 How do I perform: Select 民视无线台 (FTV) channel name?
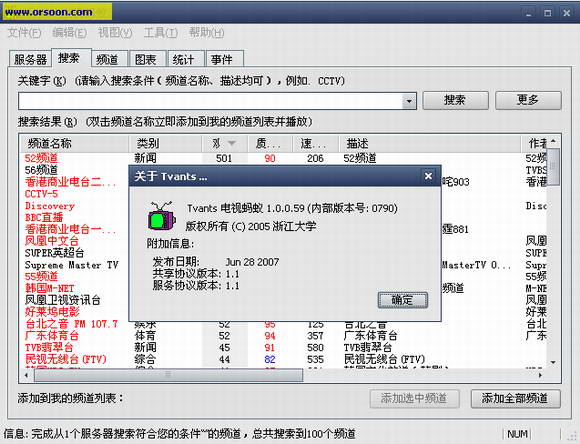pos(65,359)
